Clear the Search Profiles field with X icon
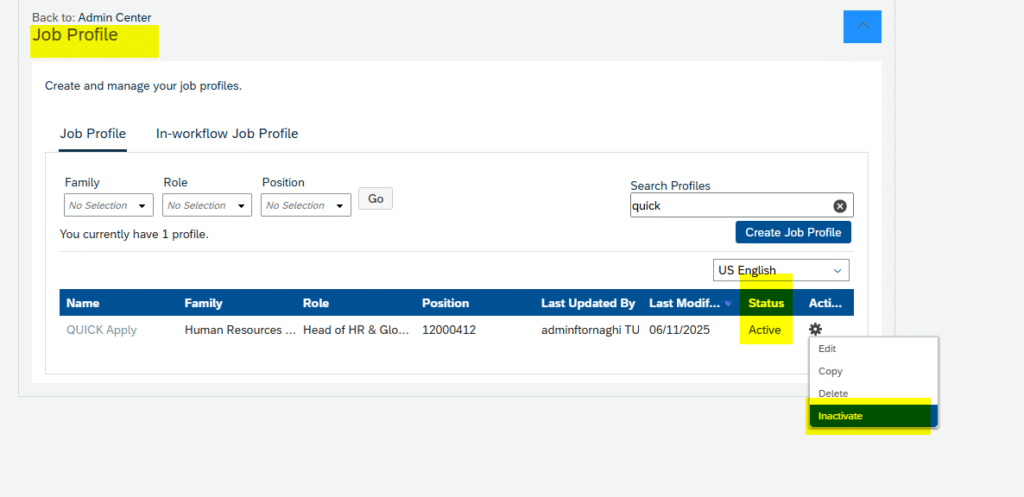The image size is (1024, 497). [840, 206]
